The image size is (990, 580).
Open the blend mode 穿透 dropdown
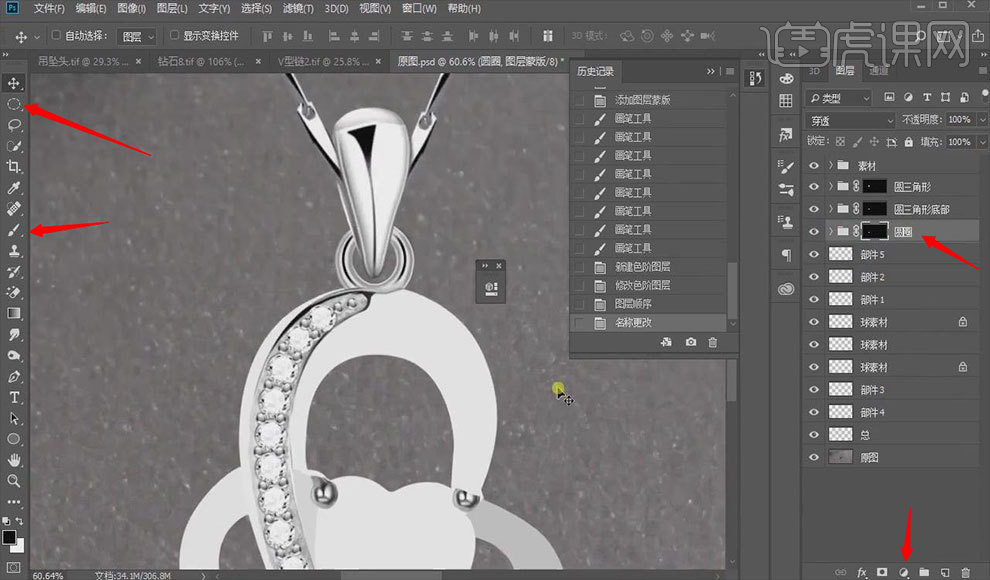850,120
